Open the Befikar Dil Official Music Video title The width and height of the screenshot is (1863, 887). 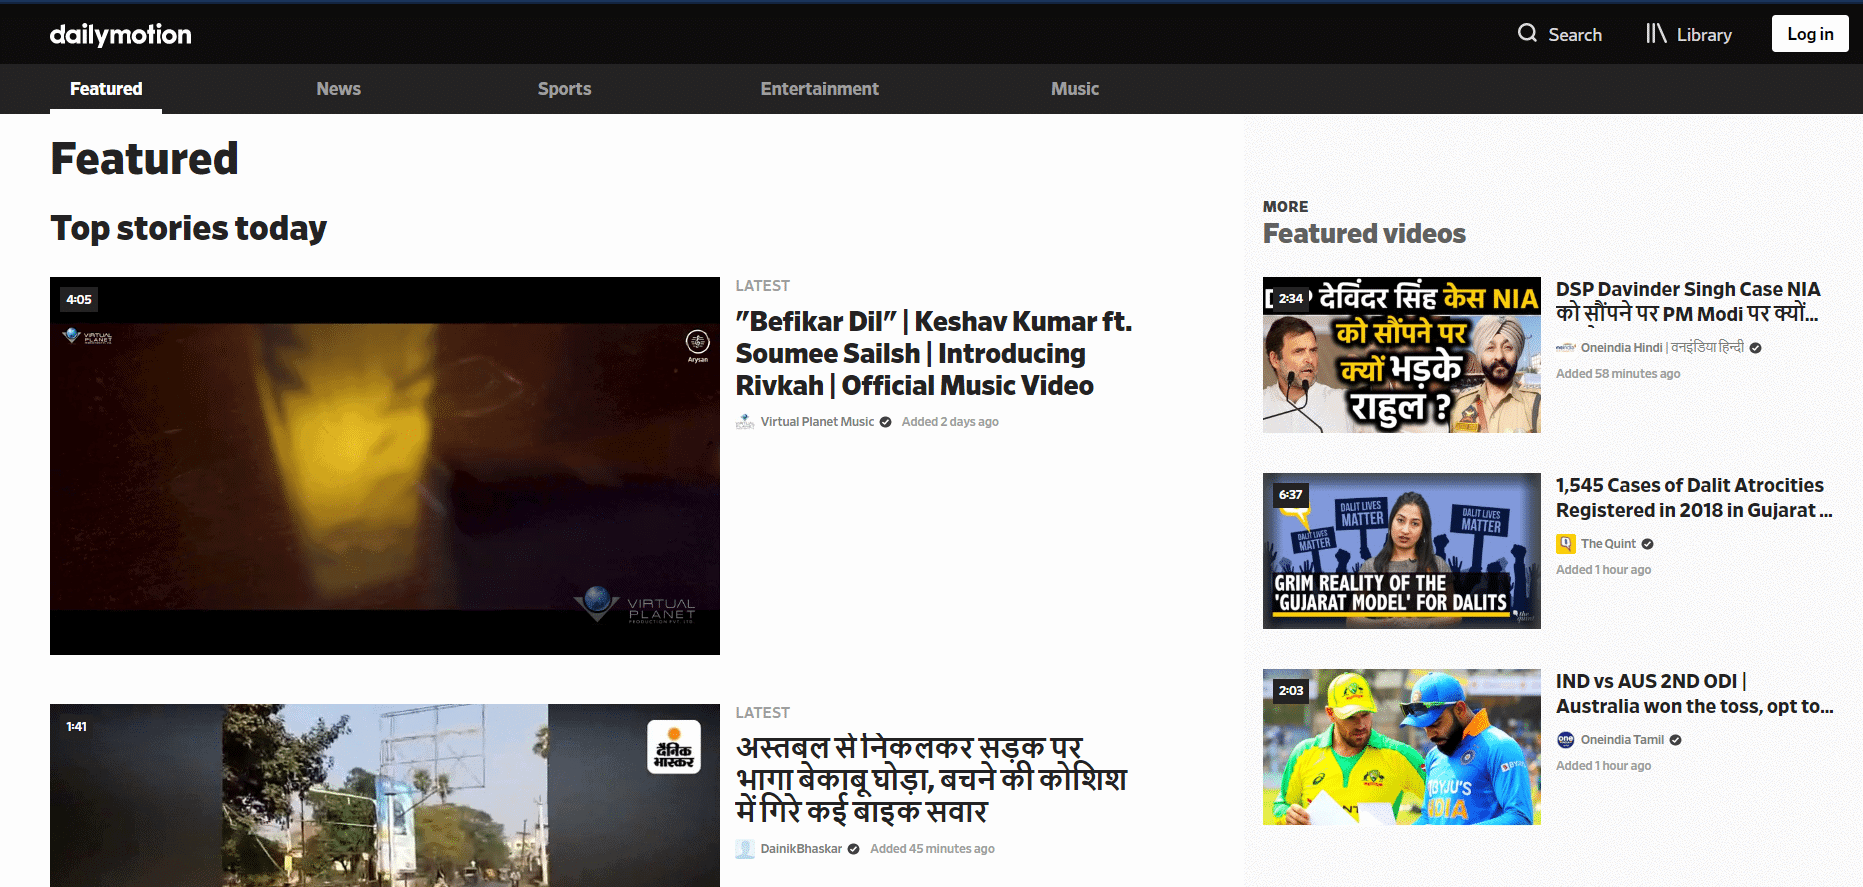(934, 354)
